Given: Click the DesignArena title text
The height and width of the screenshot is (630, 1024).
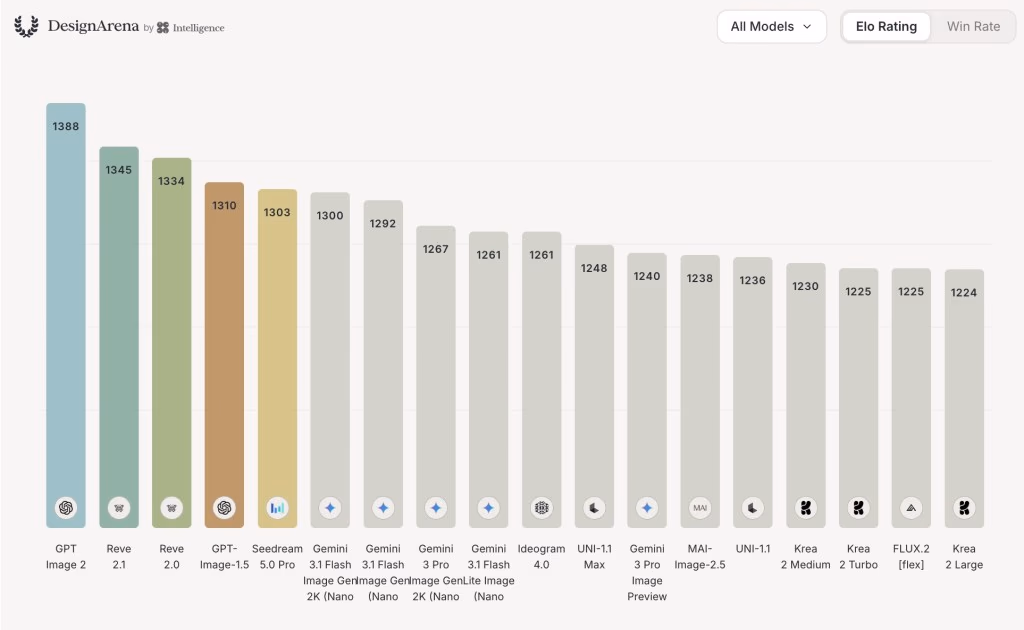Looking at the screenshot, I should click(93, 26).
